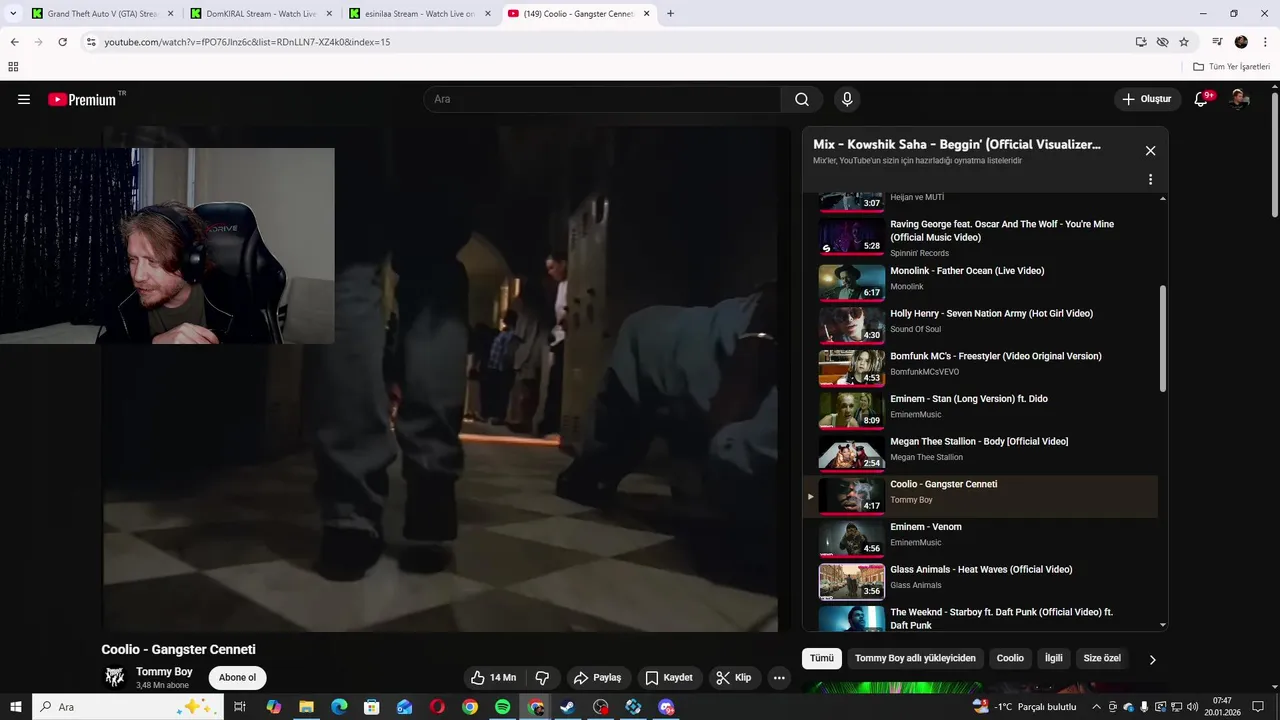Click install app icon in address bar
Image resolution: width=1280 pixels, height=720 pixels.
1141,42
